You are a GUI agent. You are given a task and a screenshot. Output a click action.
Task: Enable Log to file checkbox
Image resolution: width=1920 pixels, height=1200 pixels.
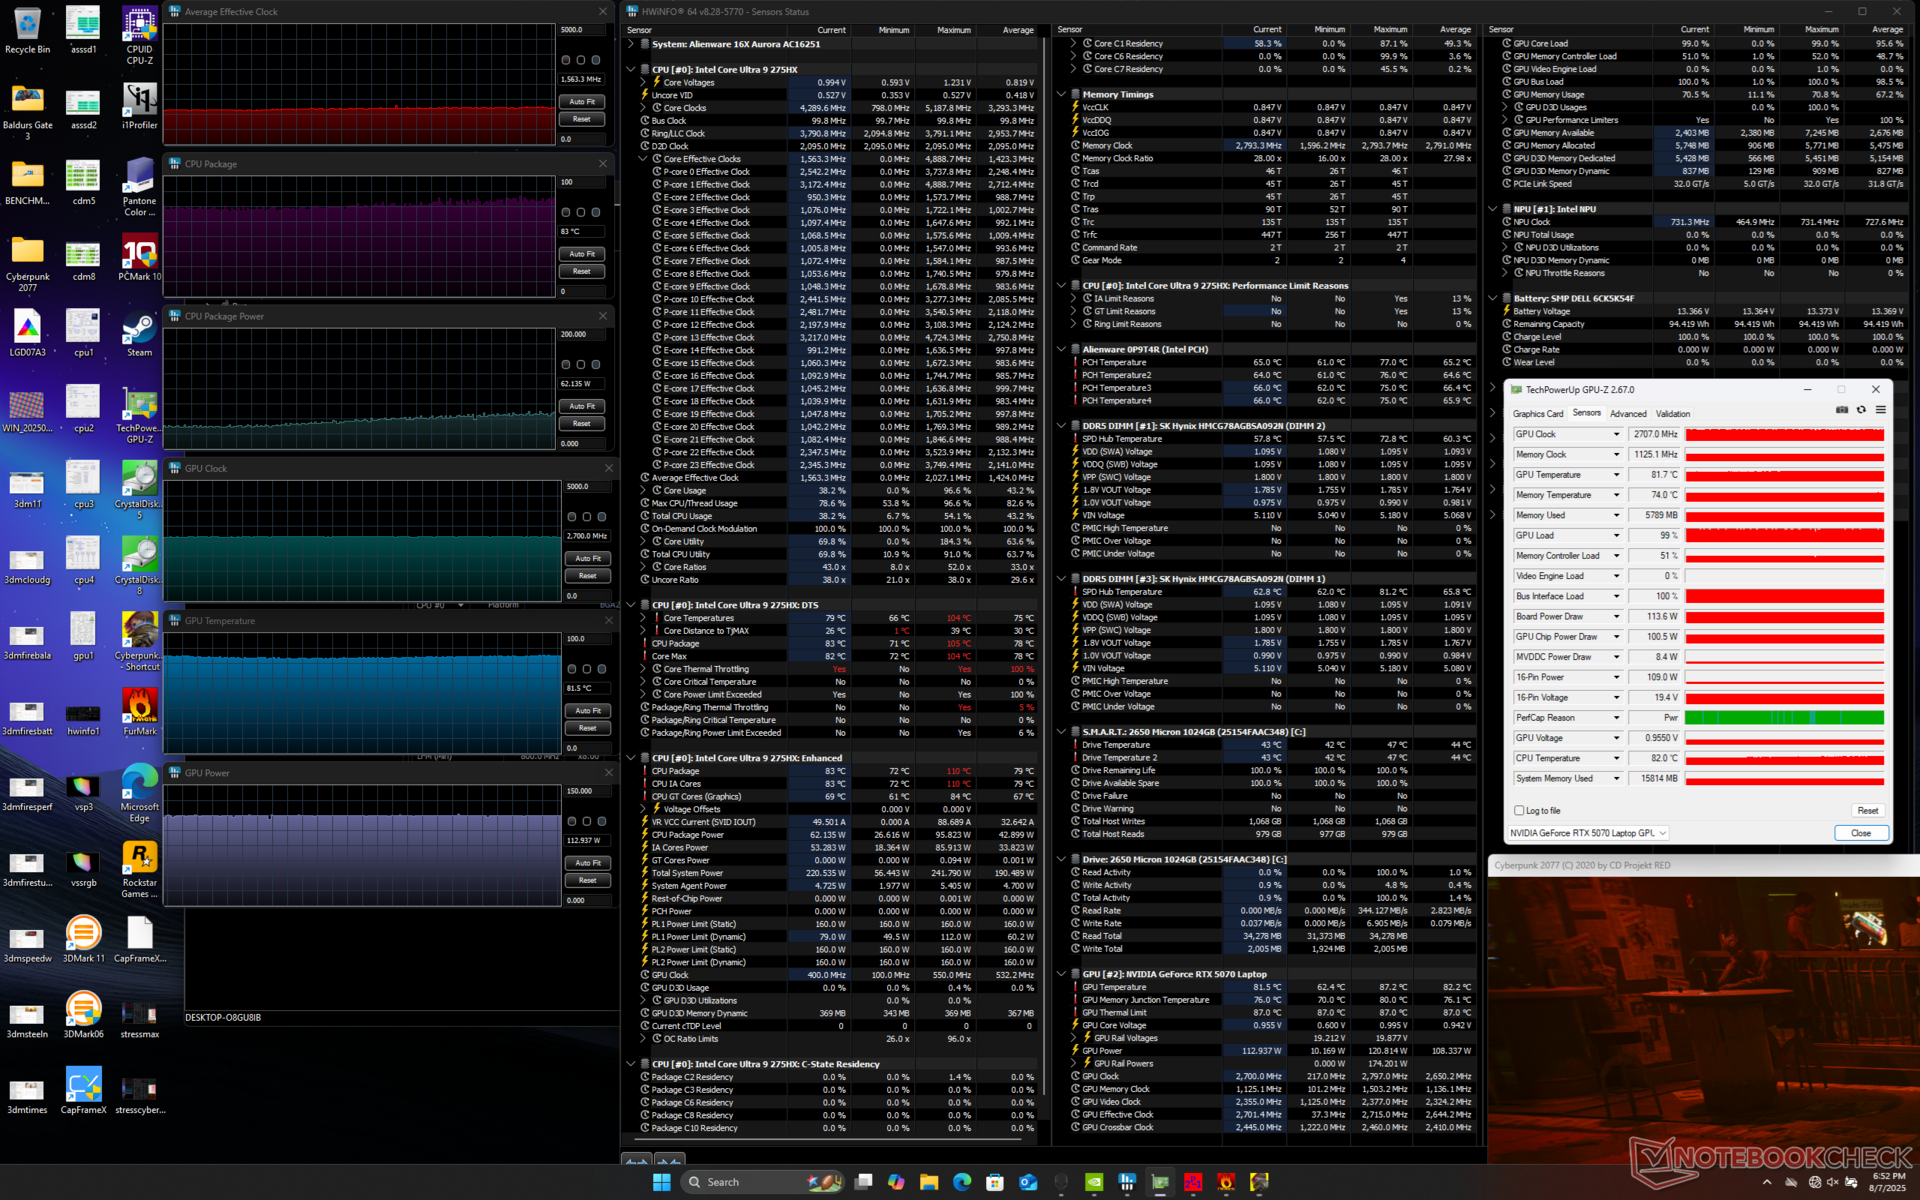[1520, 811]
